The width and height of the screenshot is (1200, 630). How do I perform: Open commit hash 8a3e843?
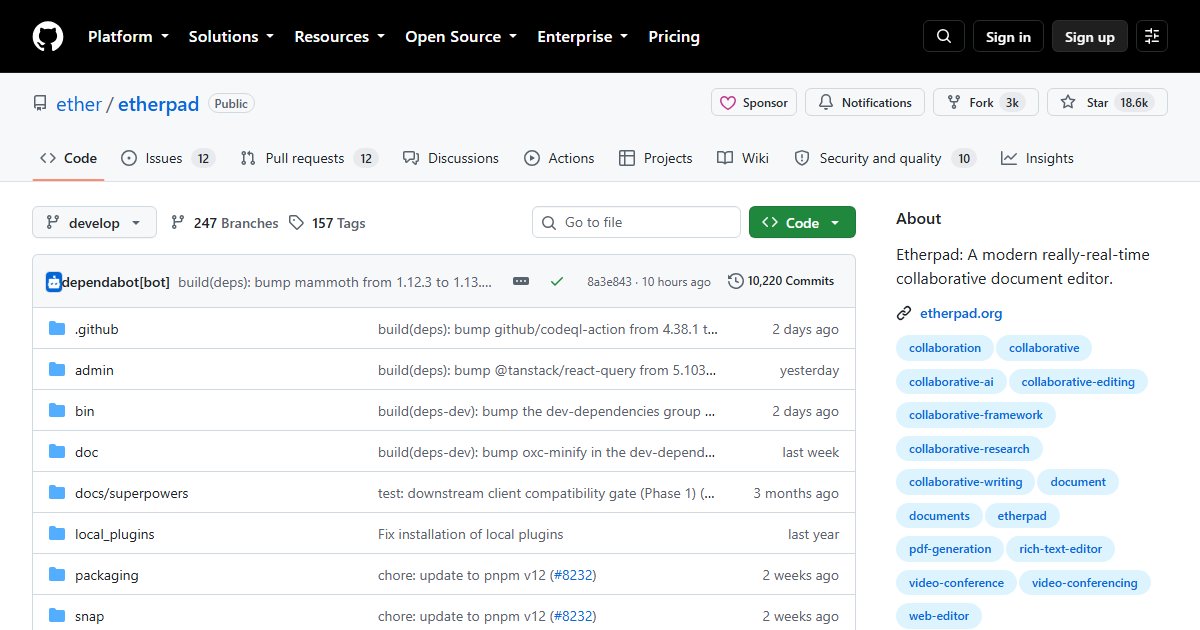pyautogui.click(x=609, y=282)
